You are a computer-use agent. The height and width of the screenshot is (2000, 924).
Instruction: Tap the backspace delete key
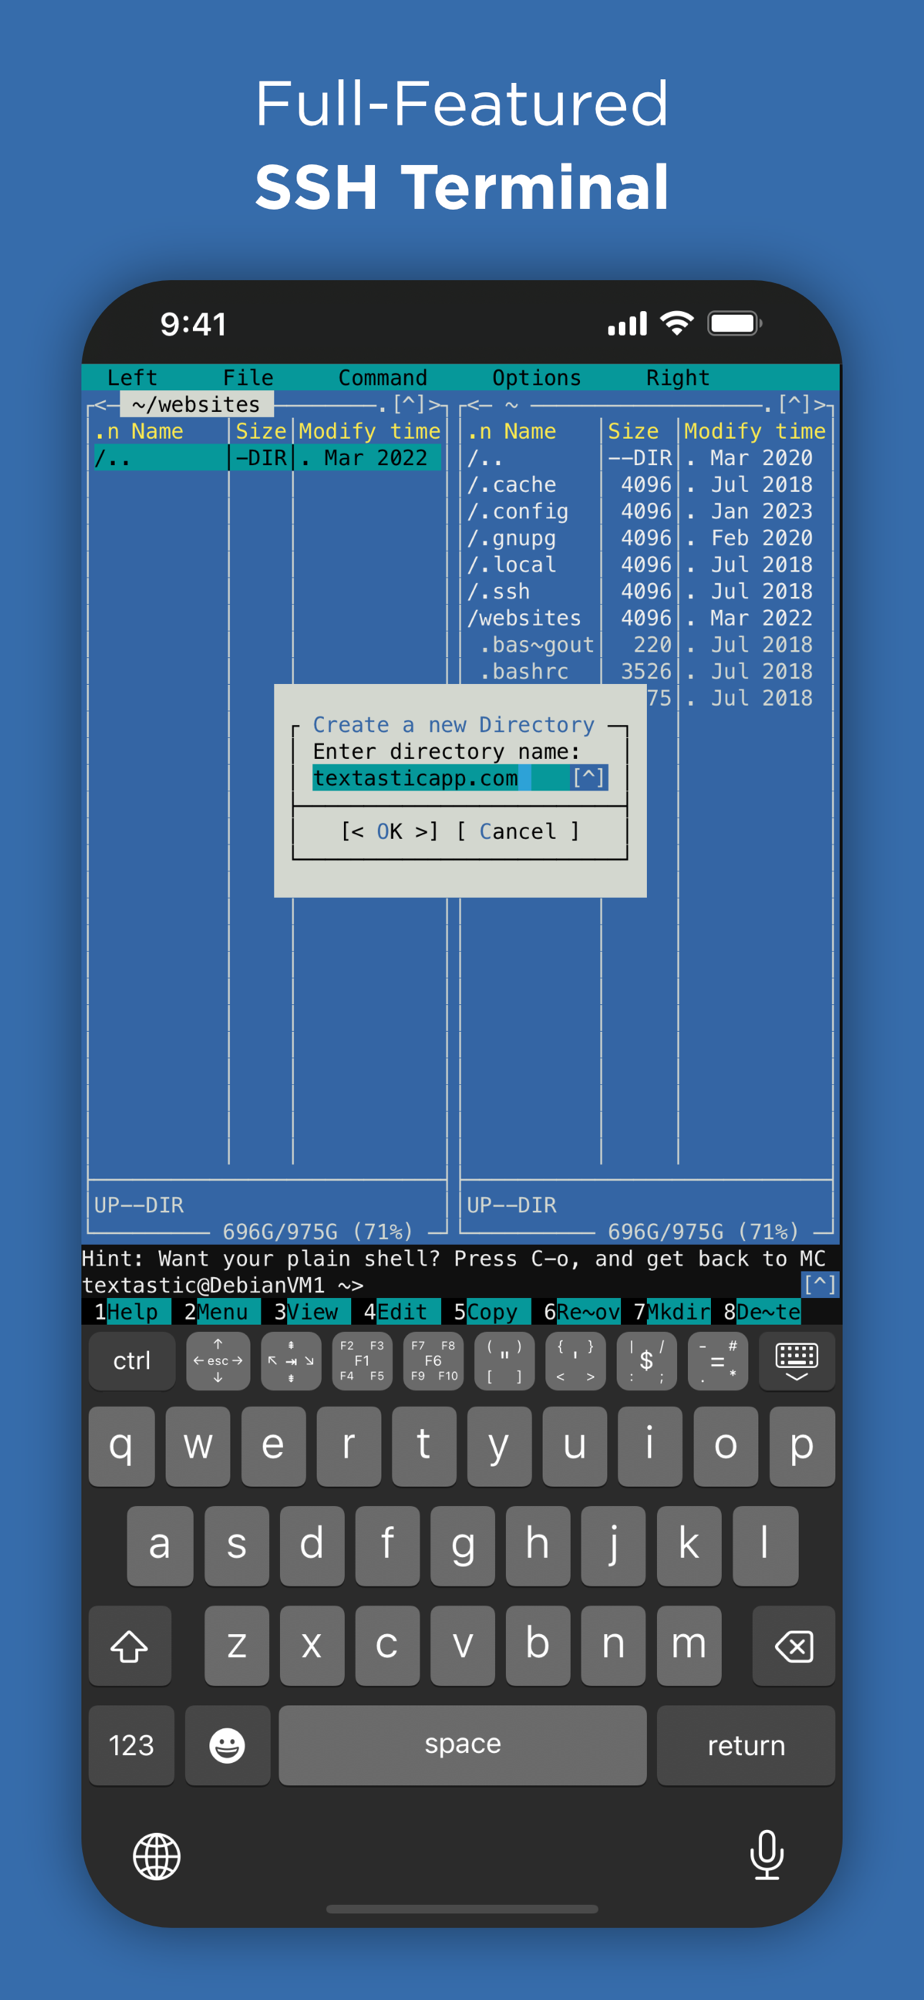pos(794,1646)
